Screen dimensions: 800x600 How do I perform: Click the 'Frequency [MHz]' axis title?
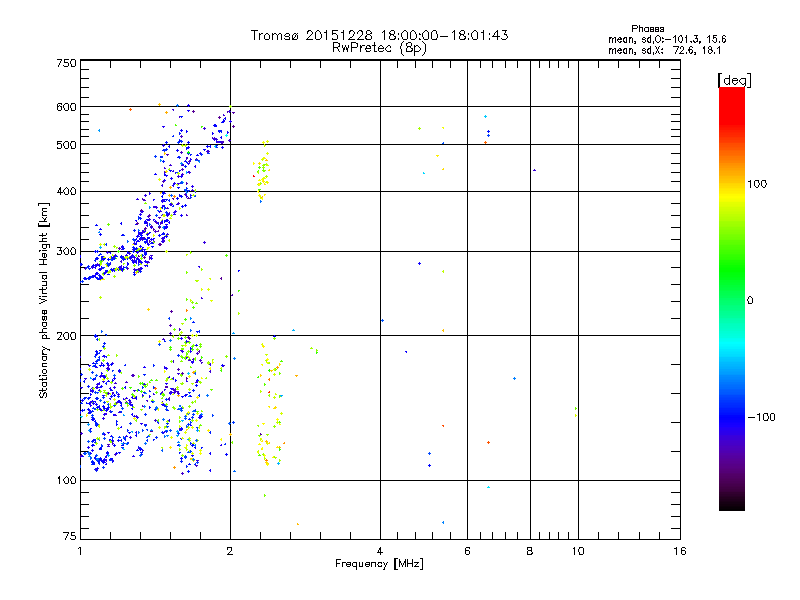coord(379,564)
